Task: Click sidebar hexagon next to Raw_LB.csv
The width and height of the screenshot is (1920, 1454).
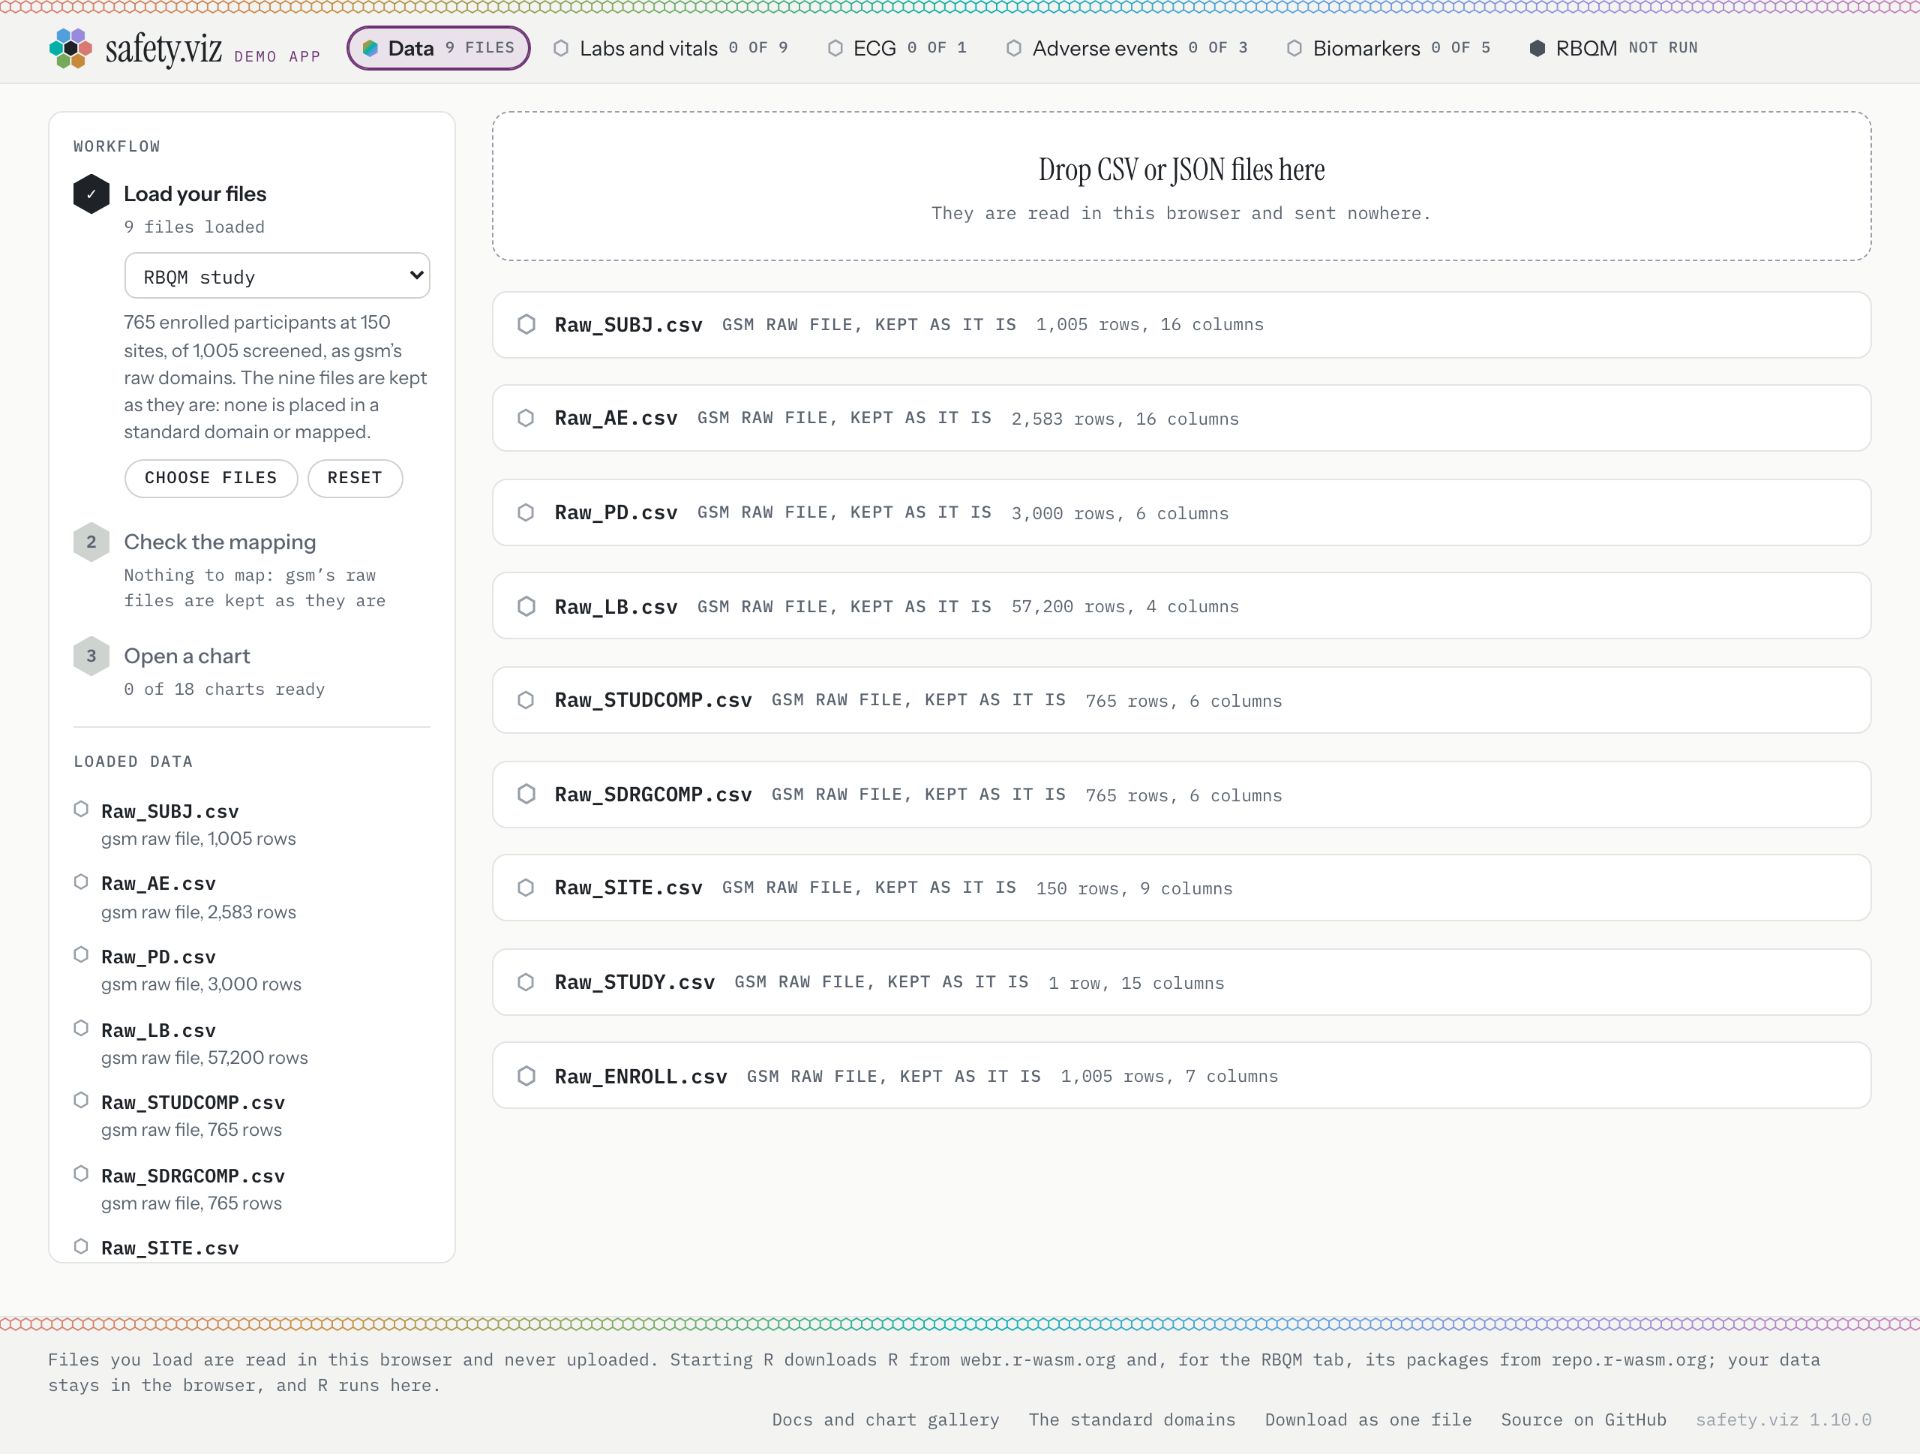Action: [x=81, y=1028]
